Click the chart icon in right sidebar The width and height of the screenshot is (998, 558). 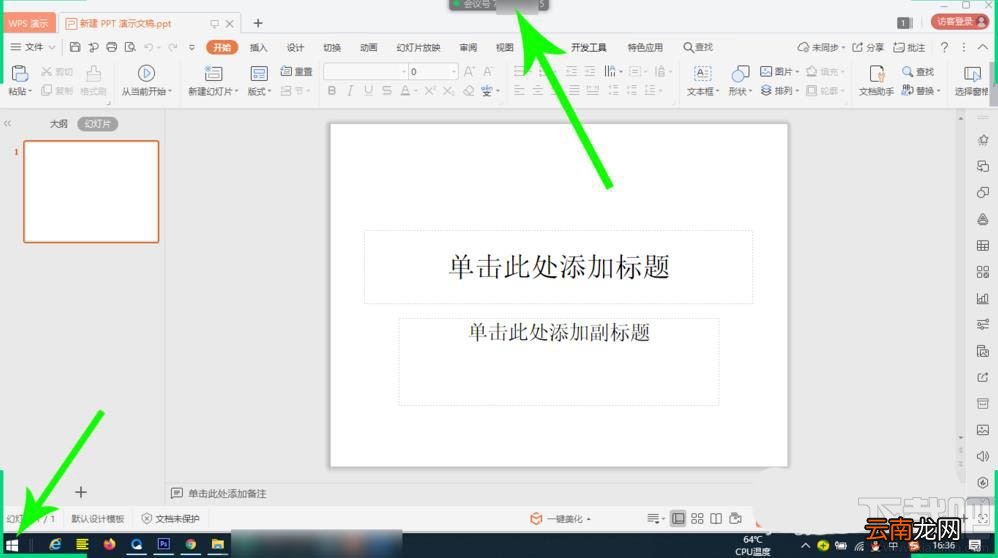click(983, 298)
